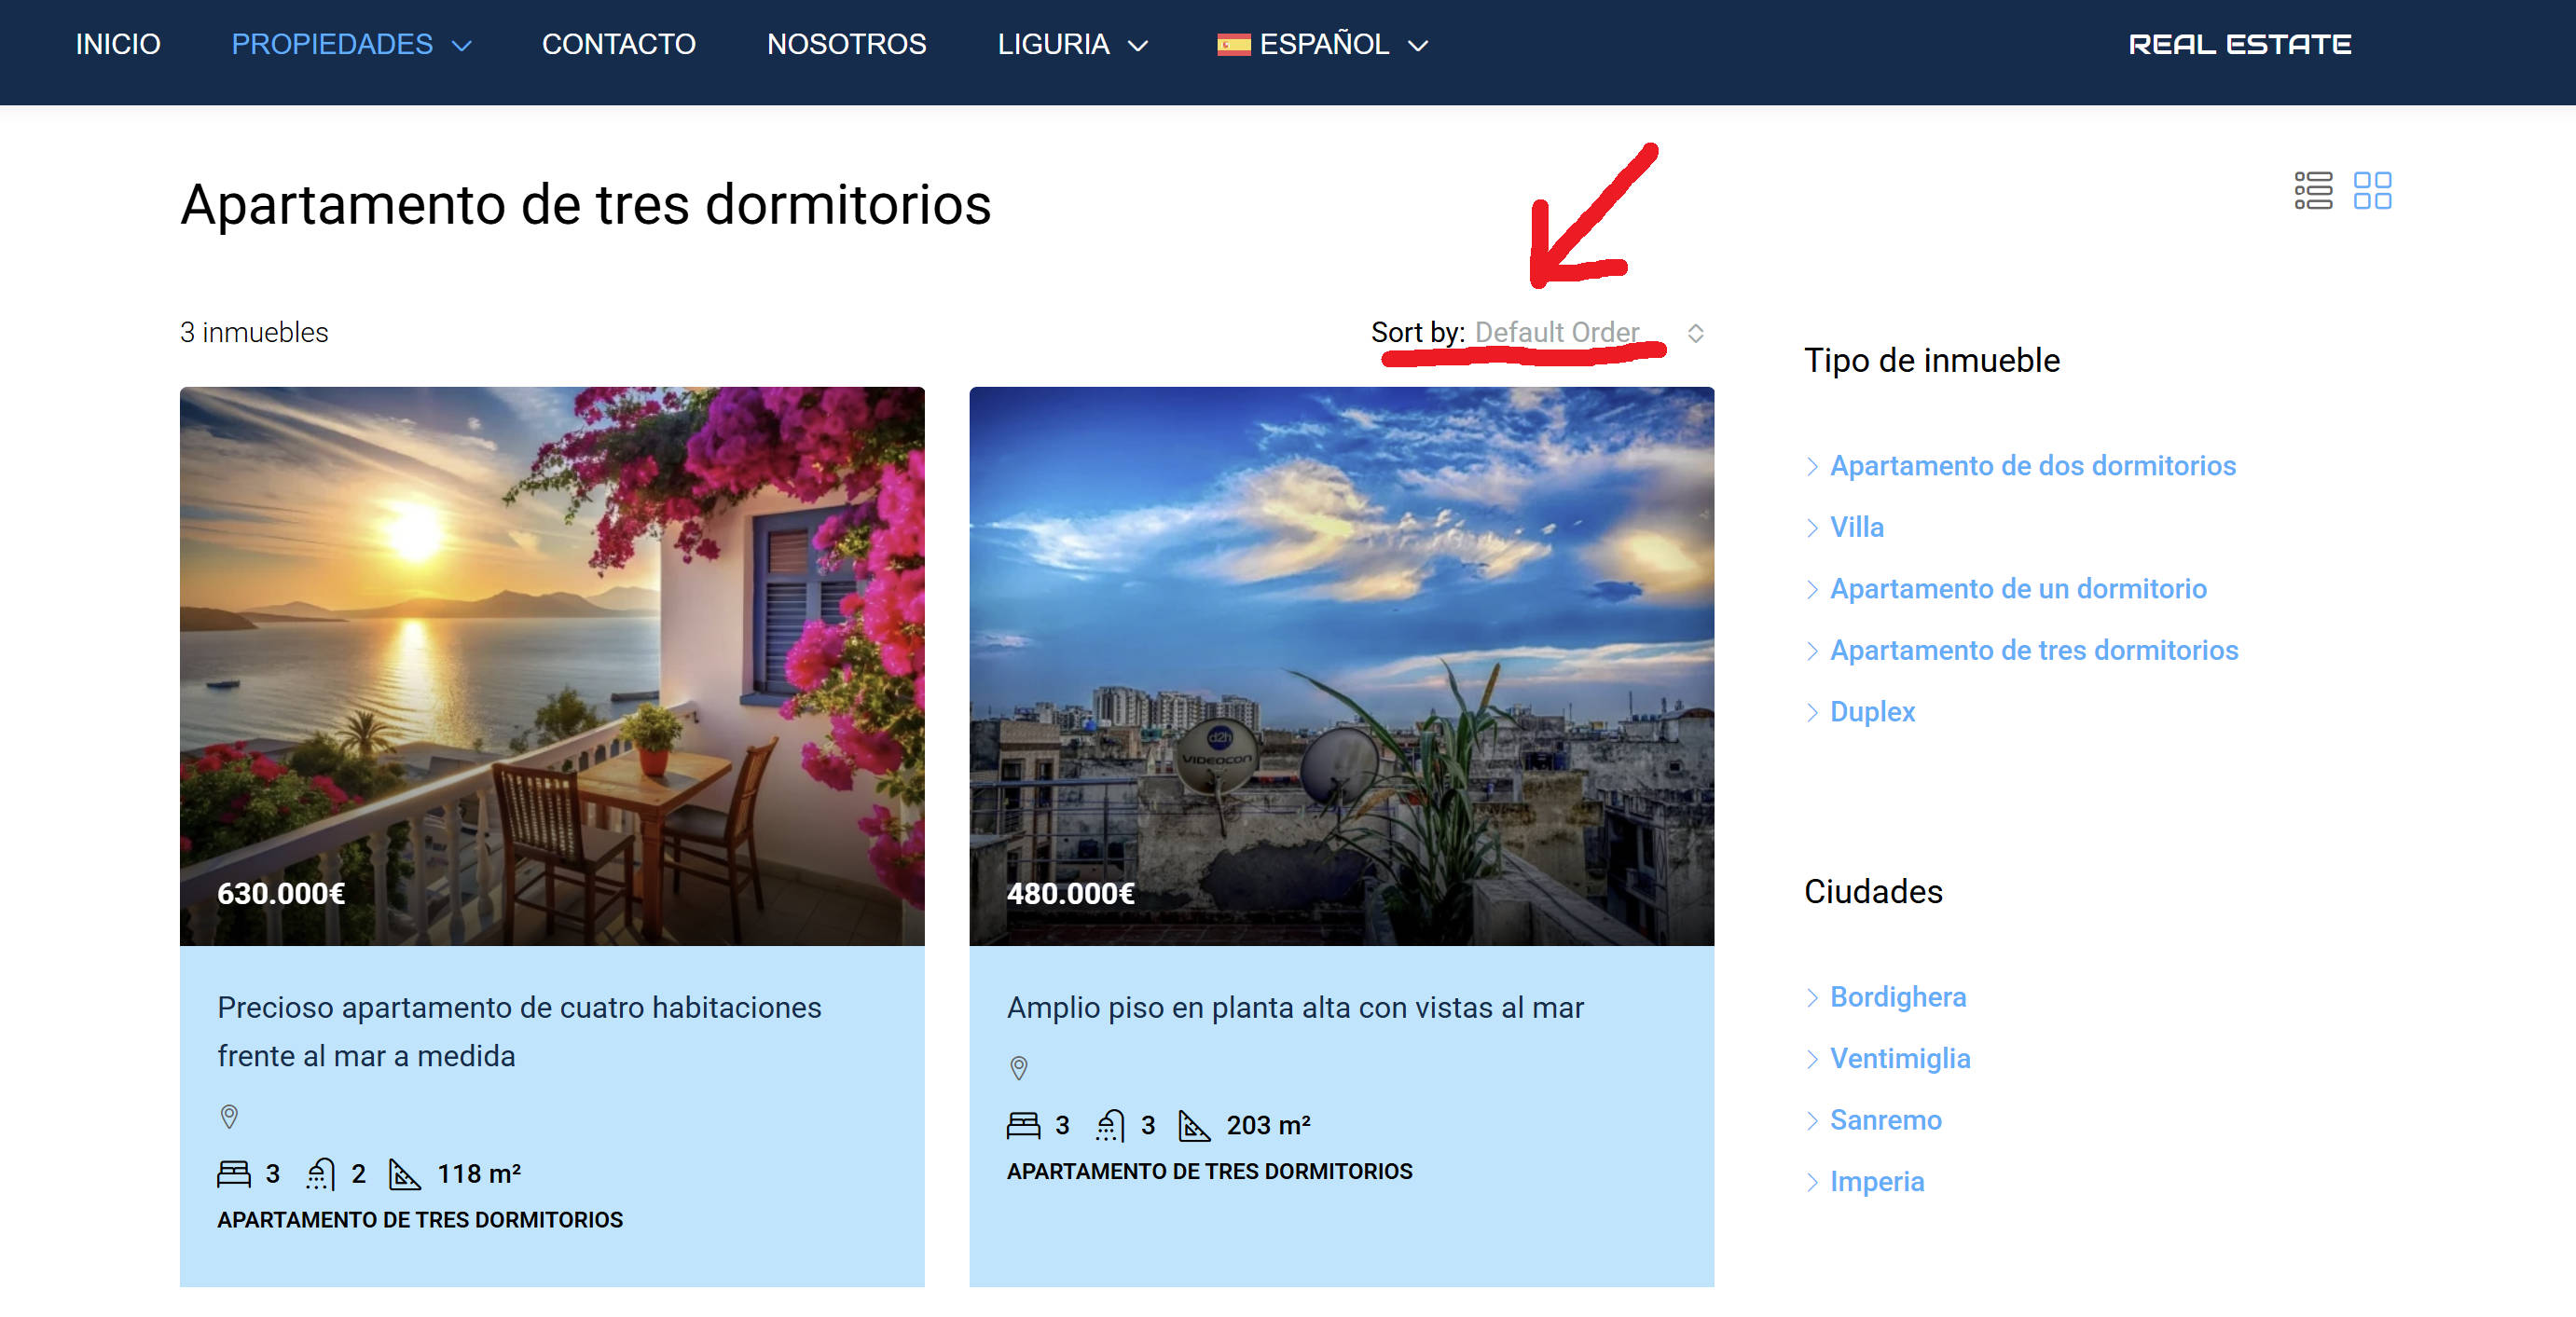Click location pin on first property card
The width and height of the screenshot is (2576, 1317).
click(229, 1116)
